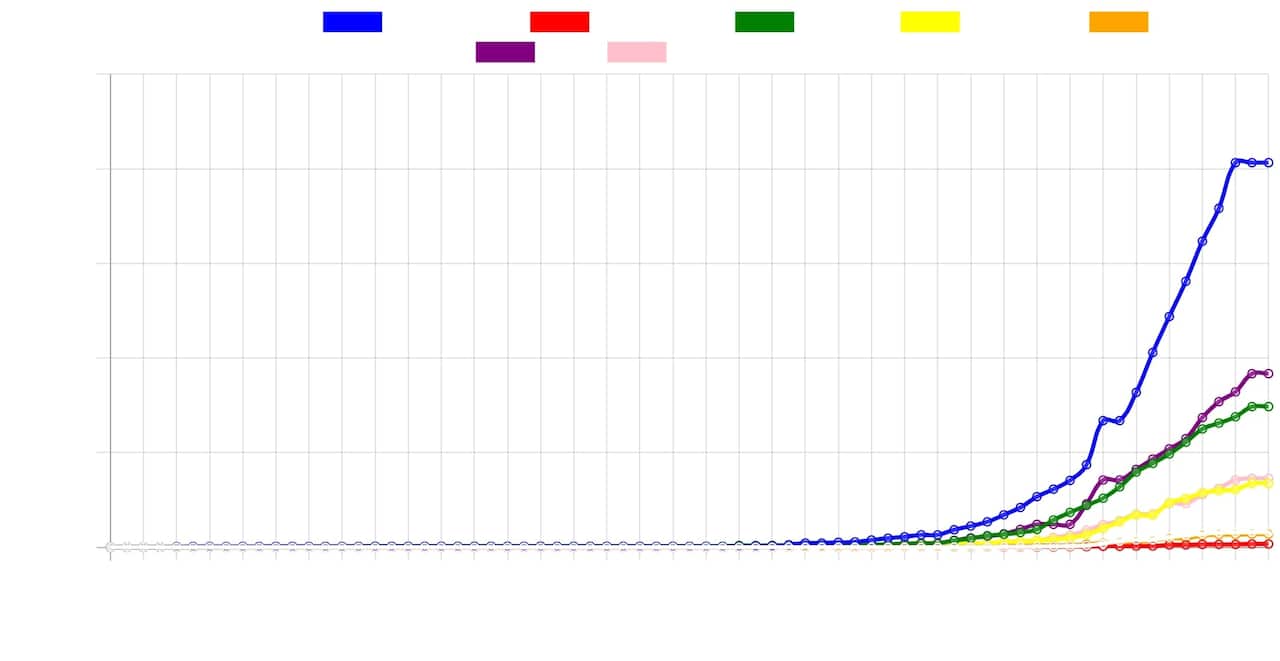1280x661 pixels.
Task: Select the rightmost blue line data point
Action: (x=1268, y=162)
